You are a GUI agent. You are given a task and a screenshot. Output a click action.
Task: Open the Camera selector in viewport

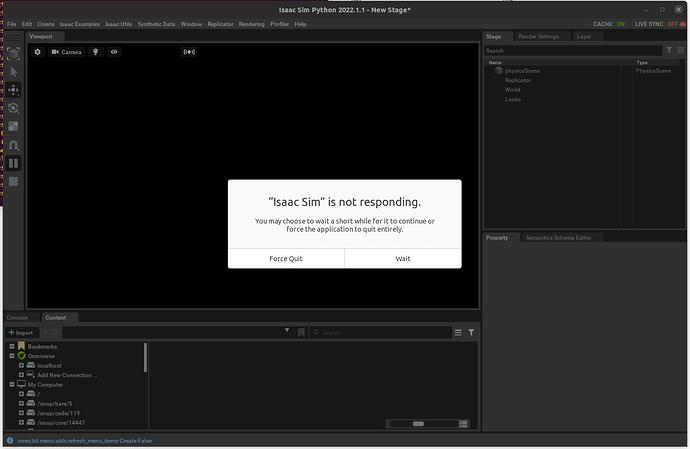click(66, 52)
